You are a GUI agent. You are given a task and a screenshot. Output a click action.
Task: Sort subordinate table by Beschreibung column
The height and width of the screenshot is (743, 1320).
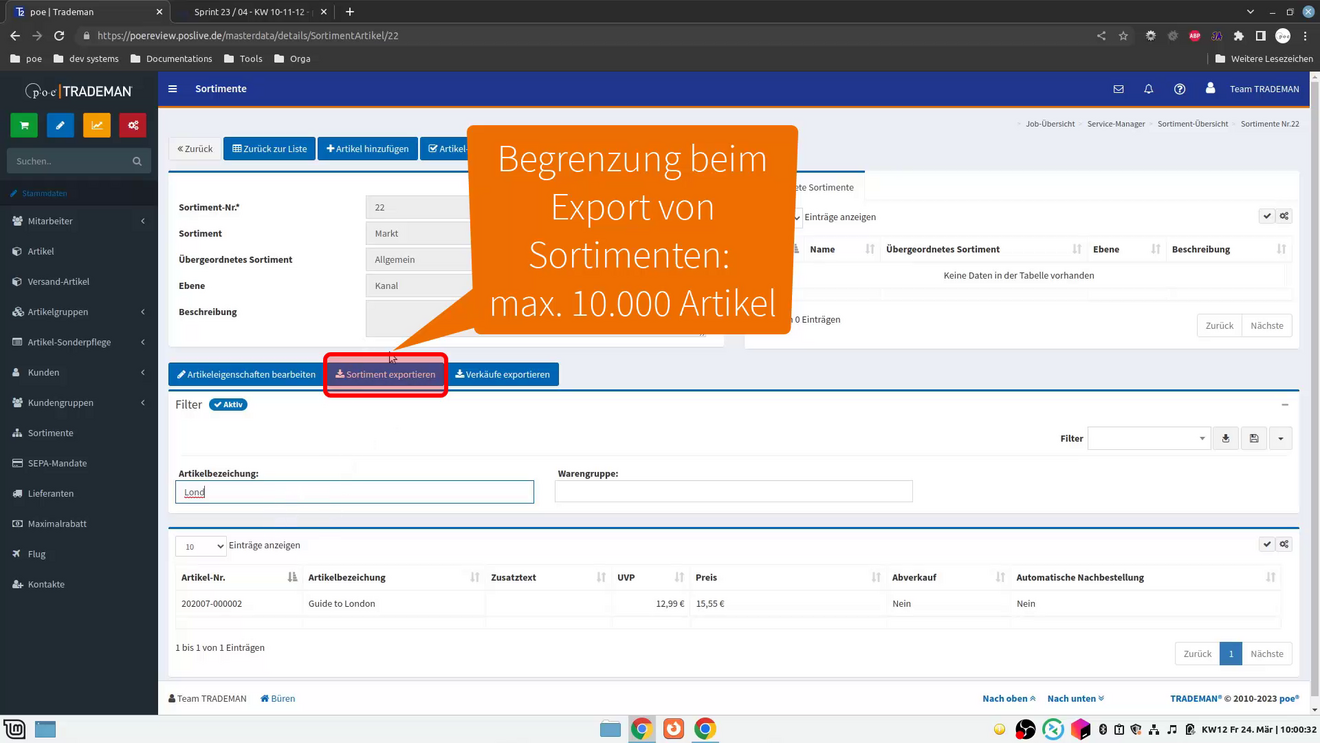click(x=1229, y=249)
